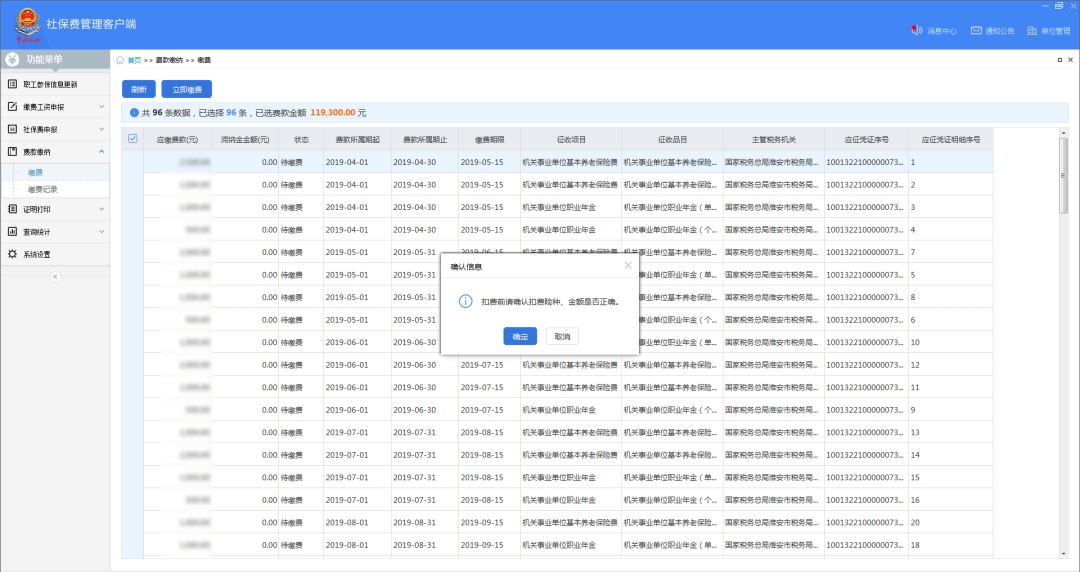Close the 确认信息 dialog with X
Viewport: 1080px width, 572px height.
(628, 266)
